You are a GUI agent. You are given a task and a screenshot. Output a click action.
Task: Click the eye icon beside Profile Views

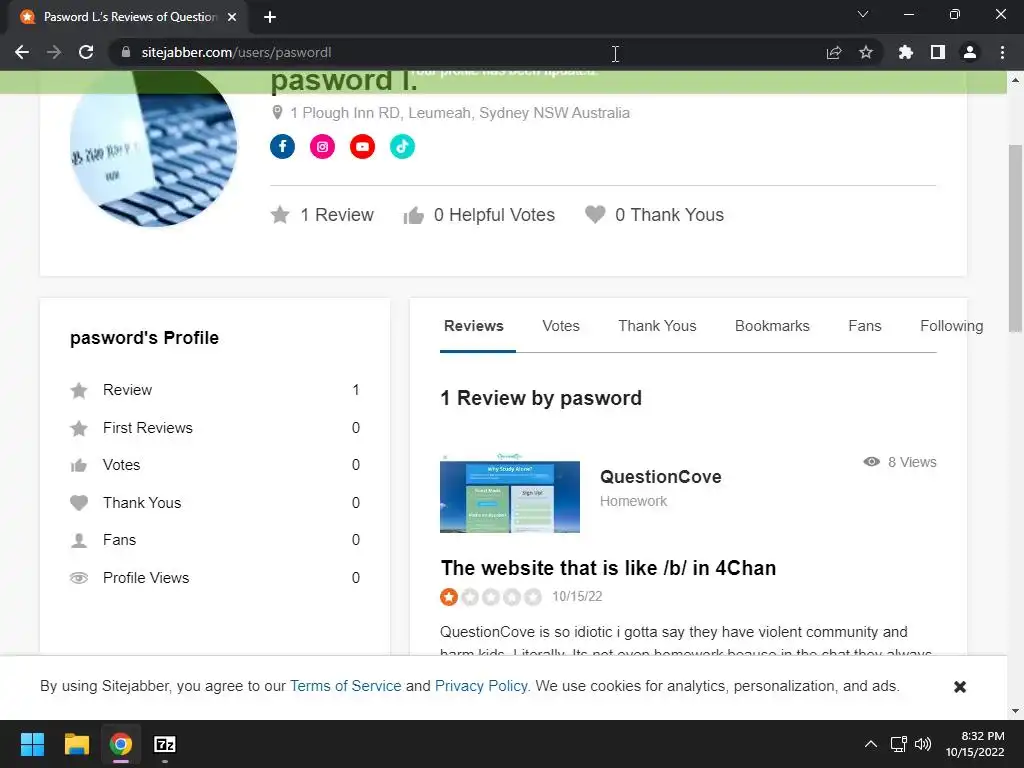coord(79,577)
